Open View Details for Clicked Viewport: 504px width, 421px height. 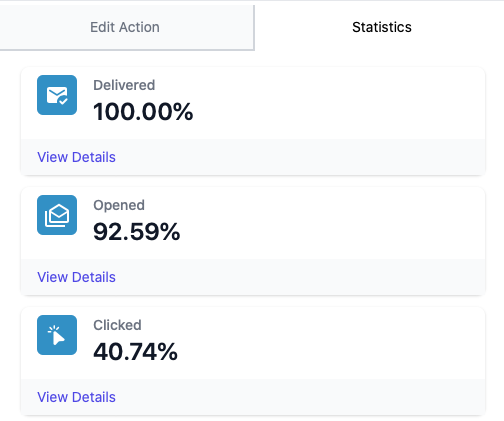coord(76,397)
